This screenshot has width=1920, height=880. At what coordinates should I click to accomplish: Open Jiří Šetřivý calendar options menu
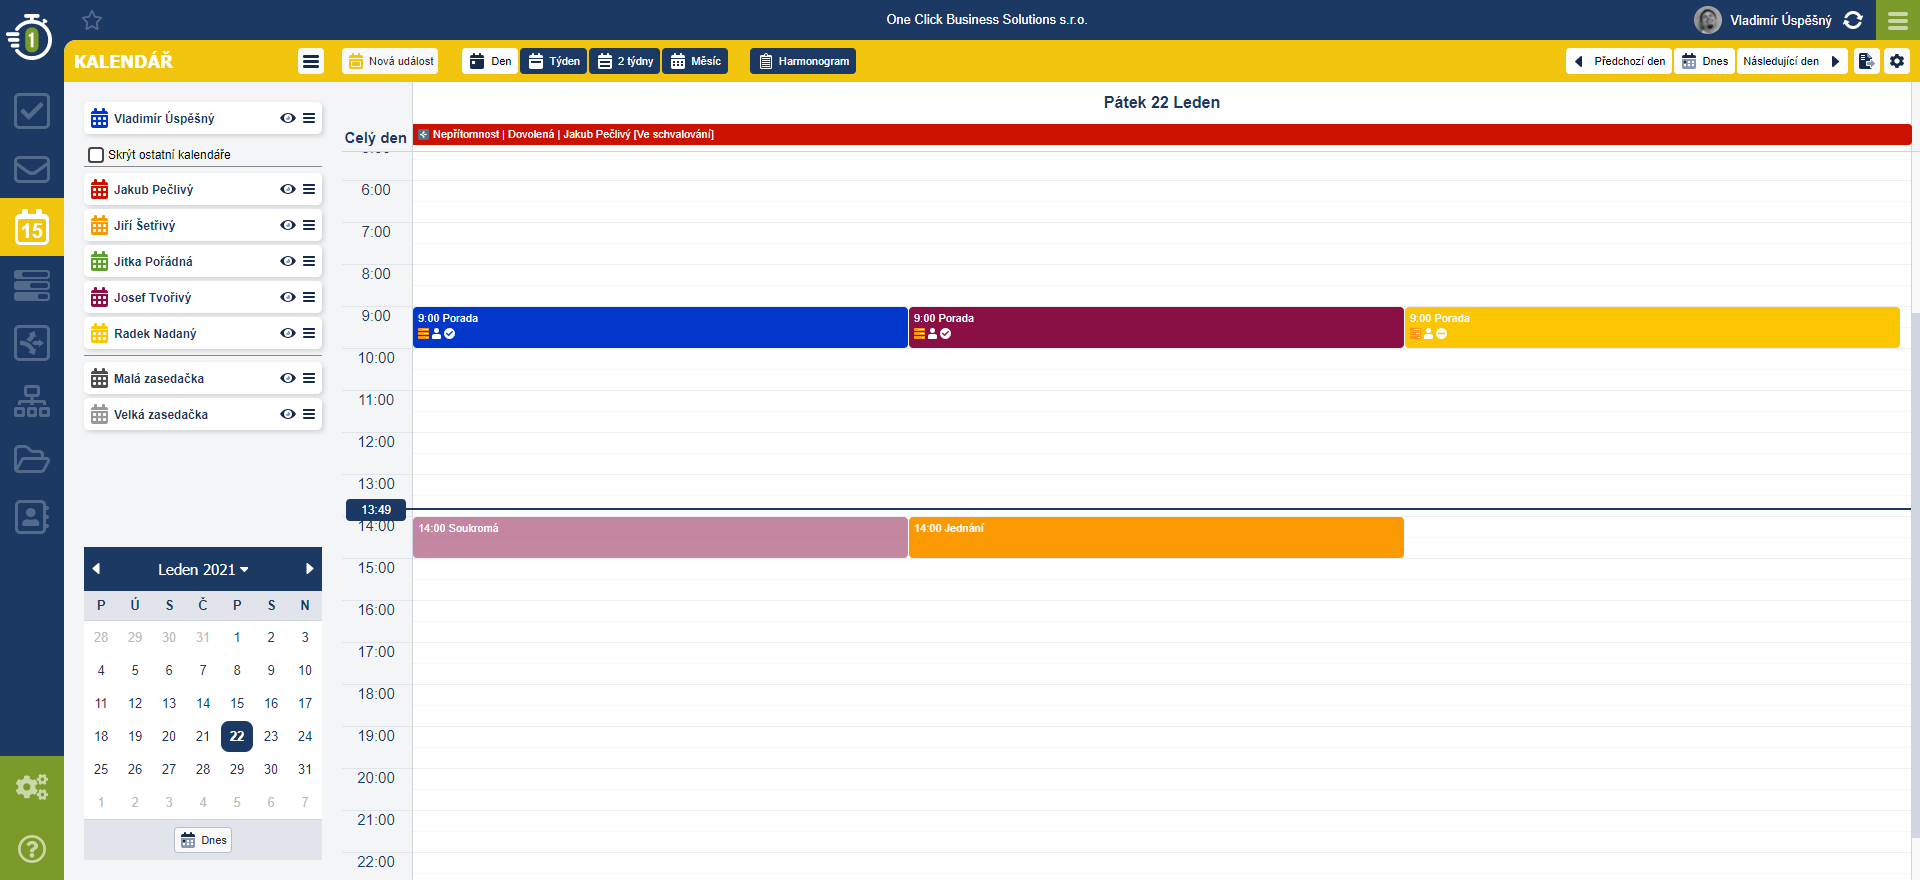309,225
